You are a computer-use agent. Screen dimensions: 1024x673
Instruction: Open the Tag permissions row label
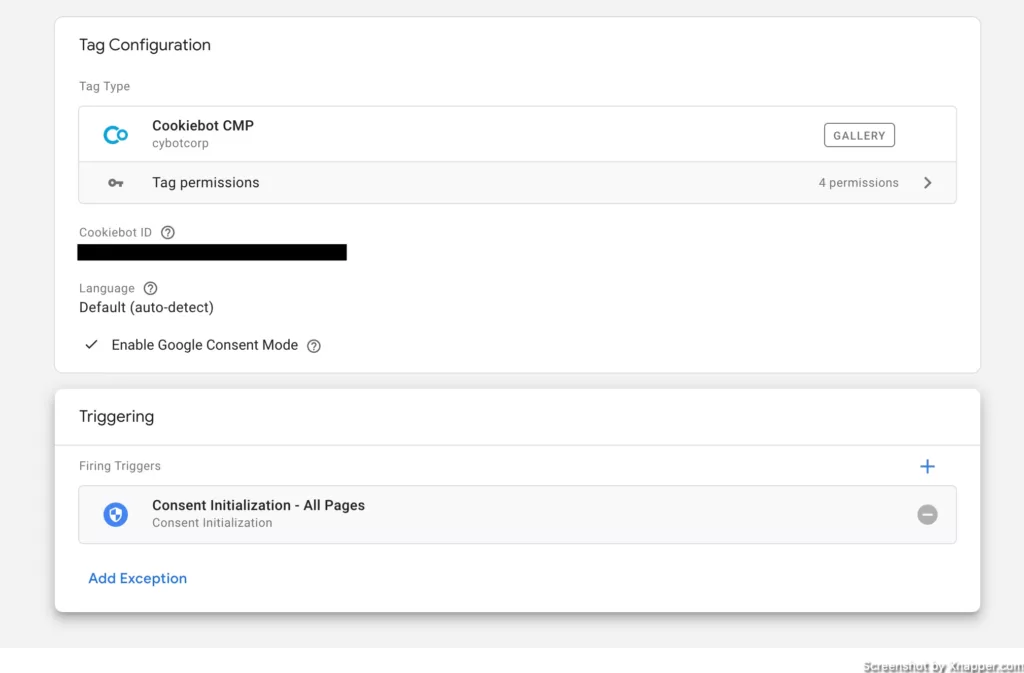click(206, 183)
